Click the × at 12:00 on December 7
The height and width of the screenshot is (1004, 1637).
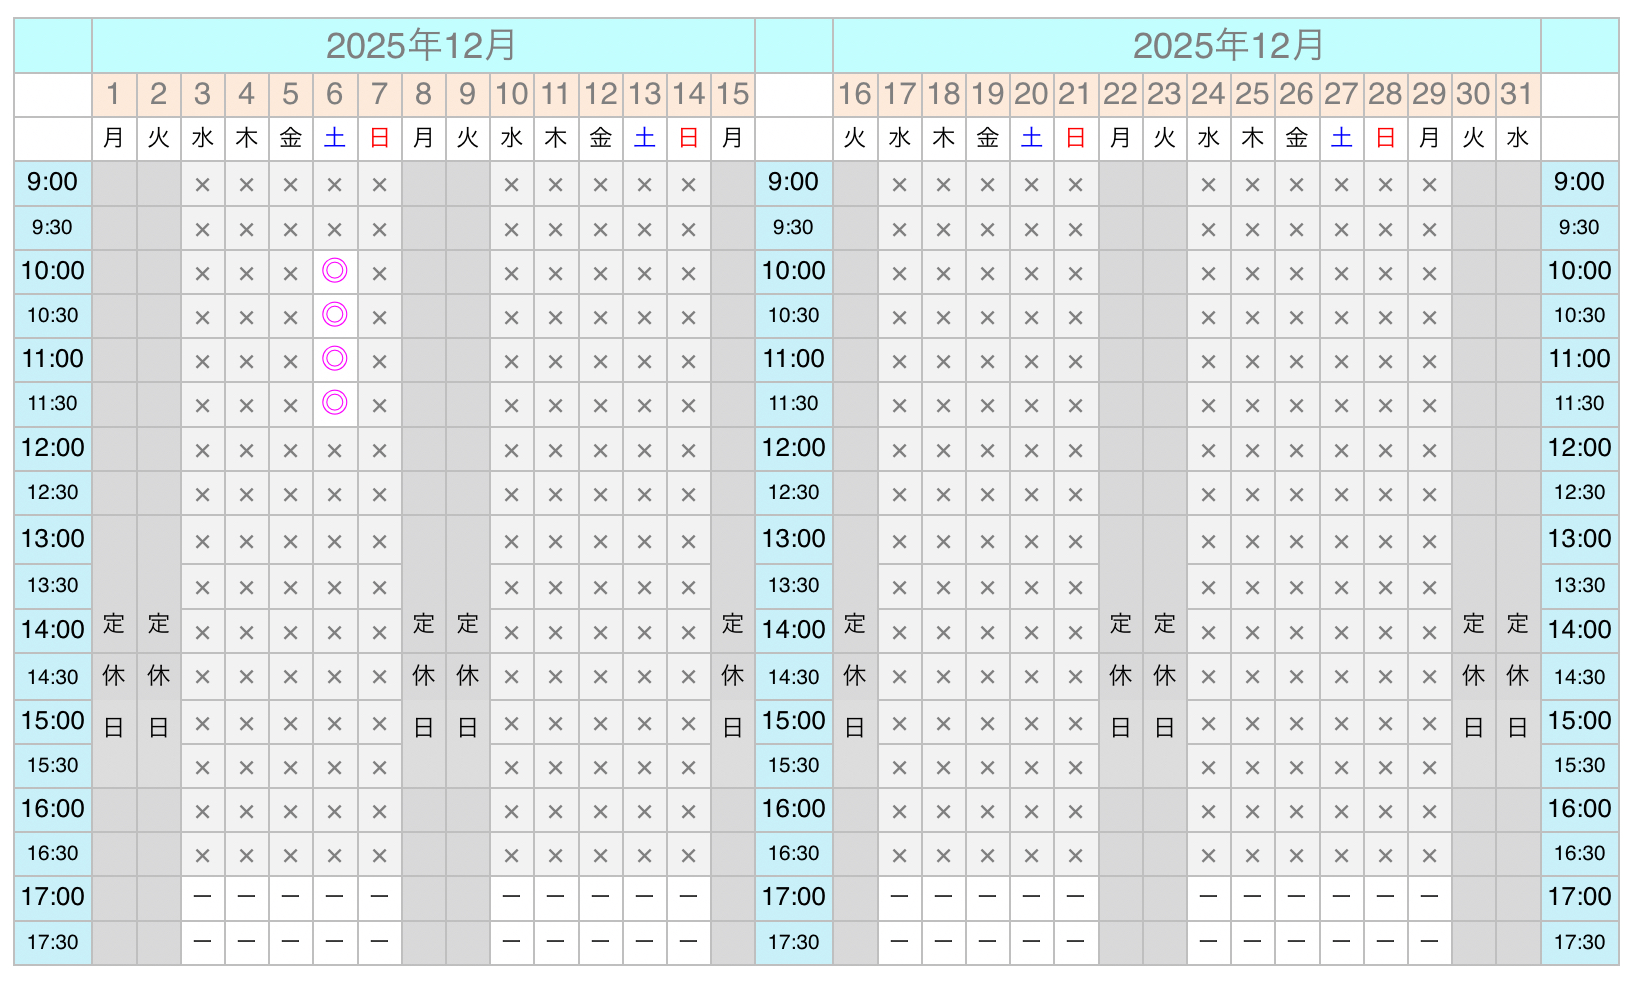tap(379, 450)
